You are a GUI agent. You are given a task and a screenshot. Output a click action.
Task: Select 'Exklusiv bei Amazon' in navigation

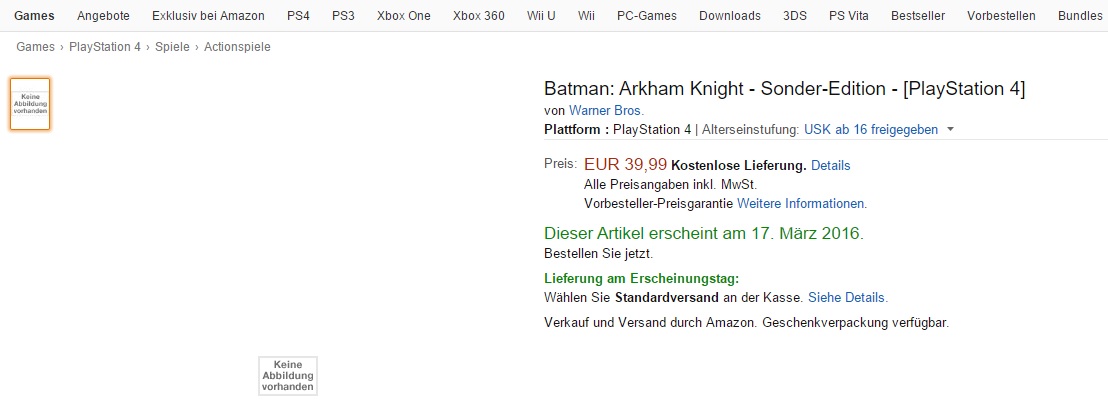(x=208, y=16)
